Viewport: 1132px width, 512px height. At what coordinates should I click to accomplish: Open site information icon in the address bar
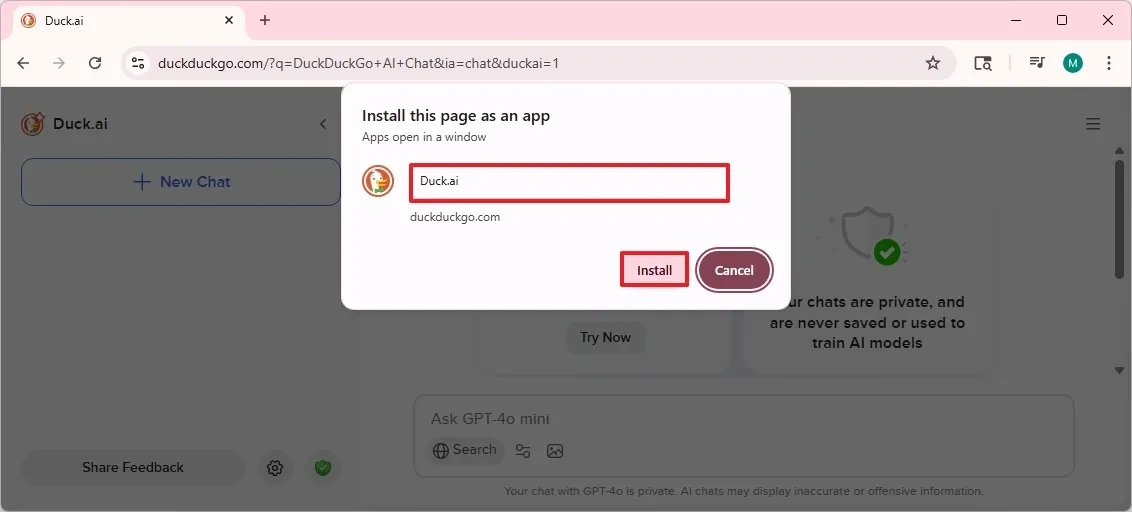138,64
